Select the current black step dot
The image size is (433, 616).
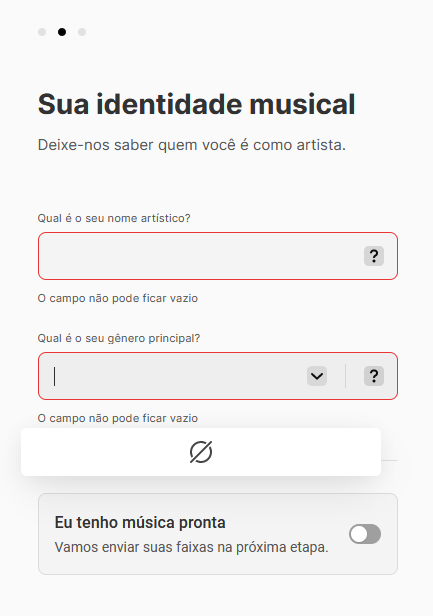pos(62,32)
